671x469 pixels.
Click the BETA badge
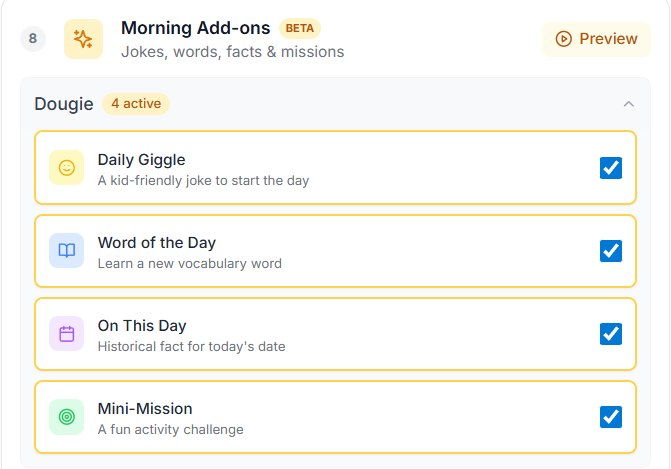click(x=300, y=28)
